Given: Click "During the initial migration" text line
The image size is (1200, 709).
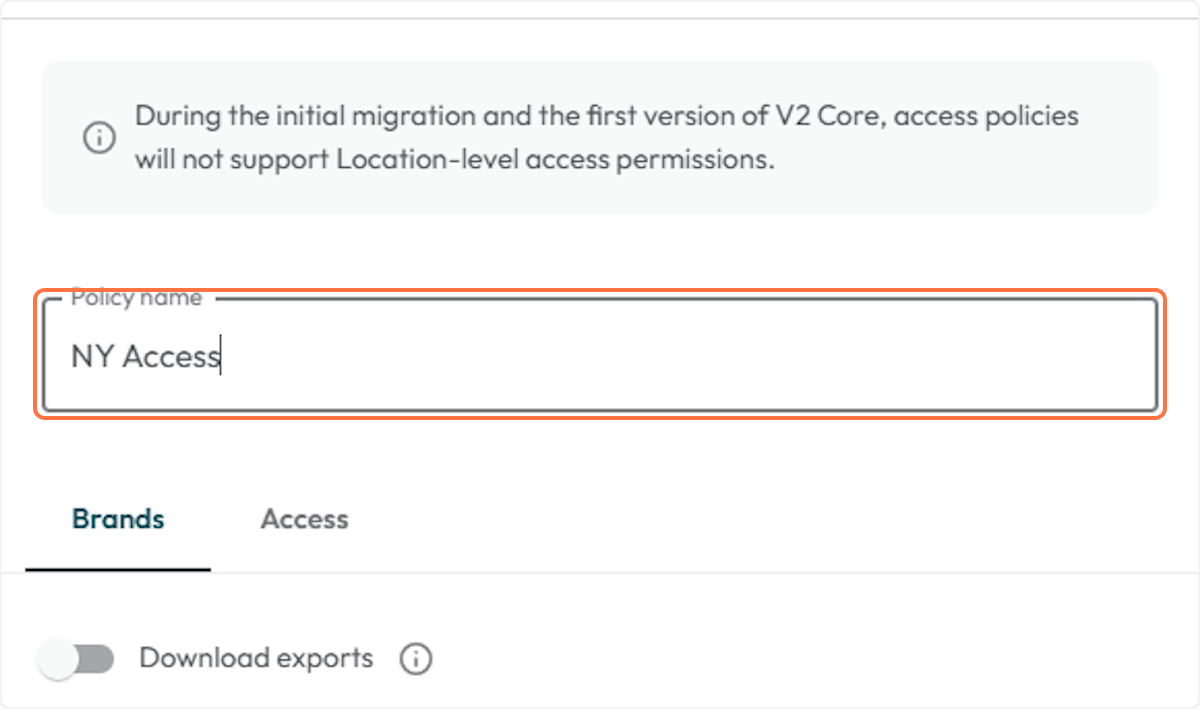Looking at the screenshot, I should pyautogui.click(x=304, y=116).
